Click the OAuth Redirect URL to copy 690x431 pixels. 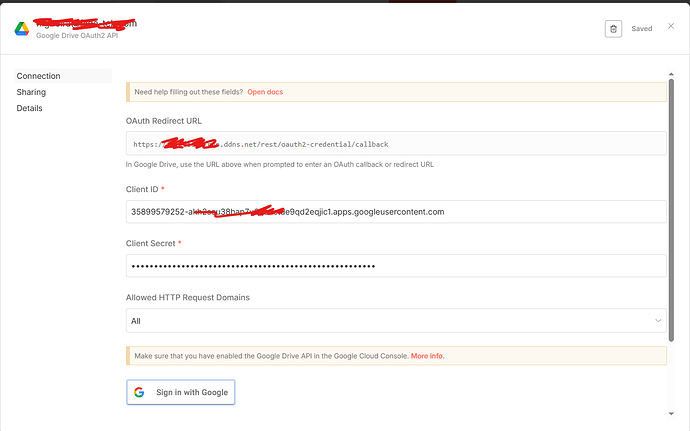pyautogui.click(x=396, y=144)
